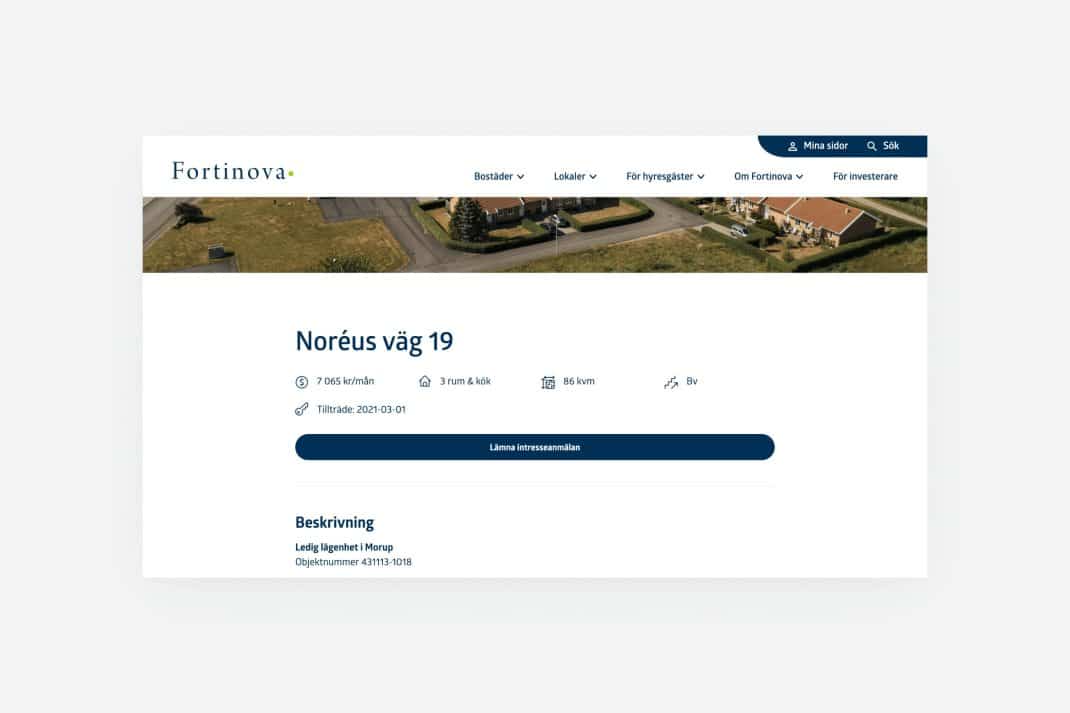1070x713 pixels.
Task: Expand the Lokaler dropdown menu
Action: 575,176
